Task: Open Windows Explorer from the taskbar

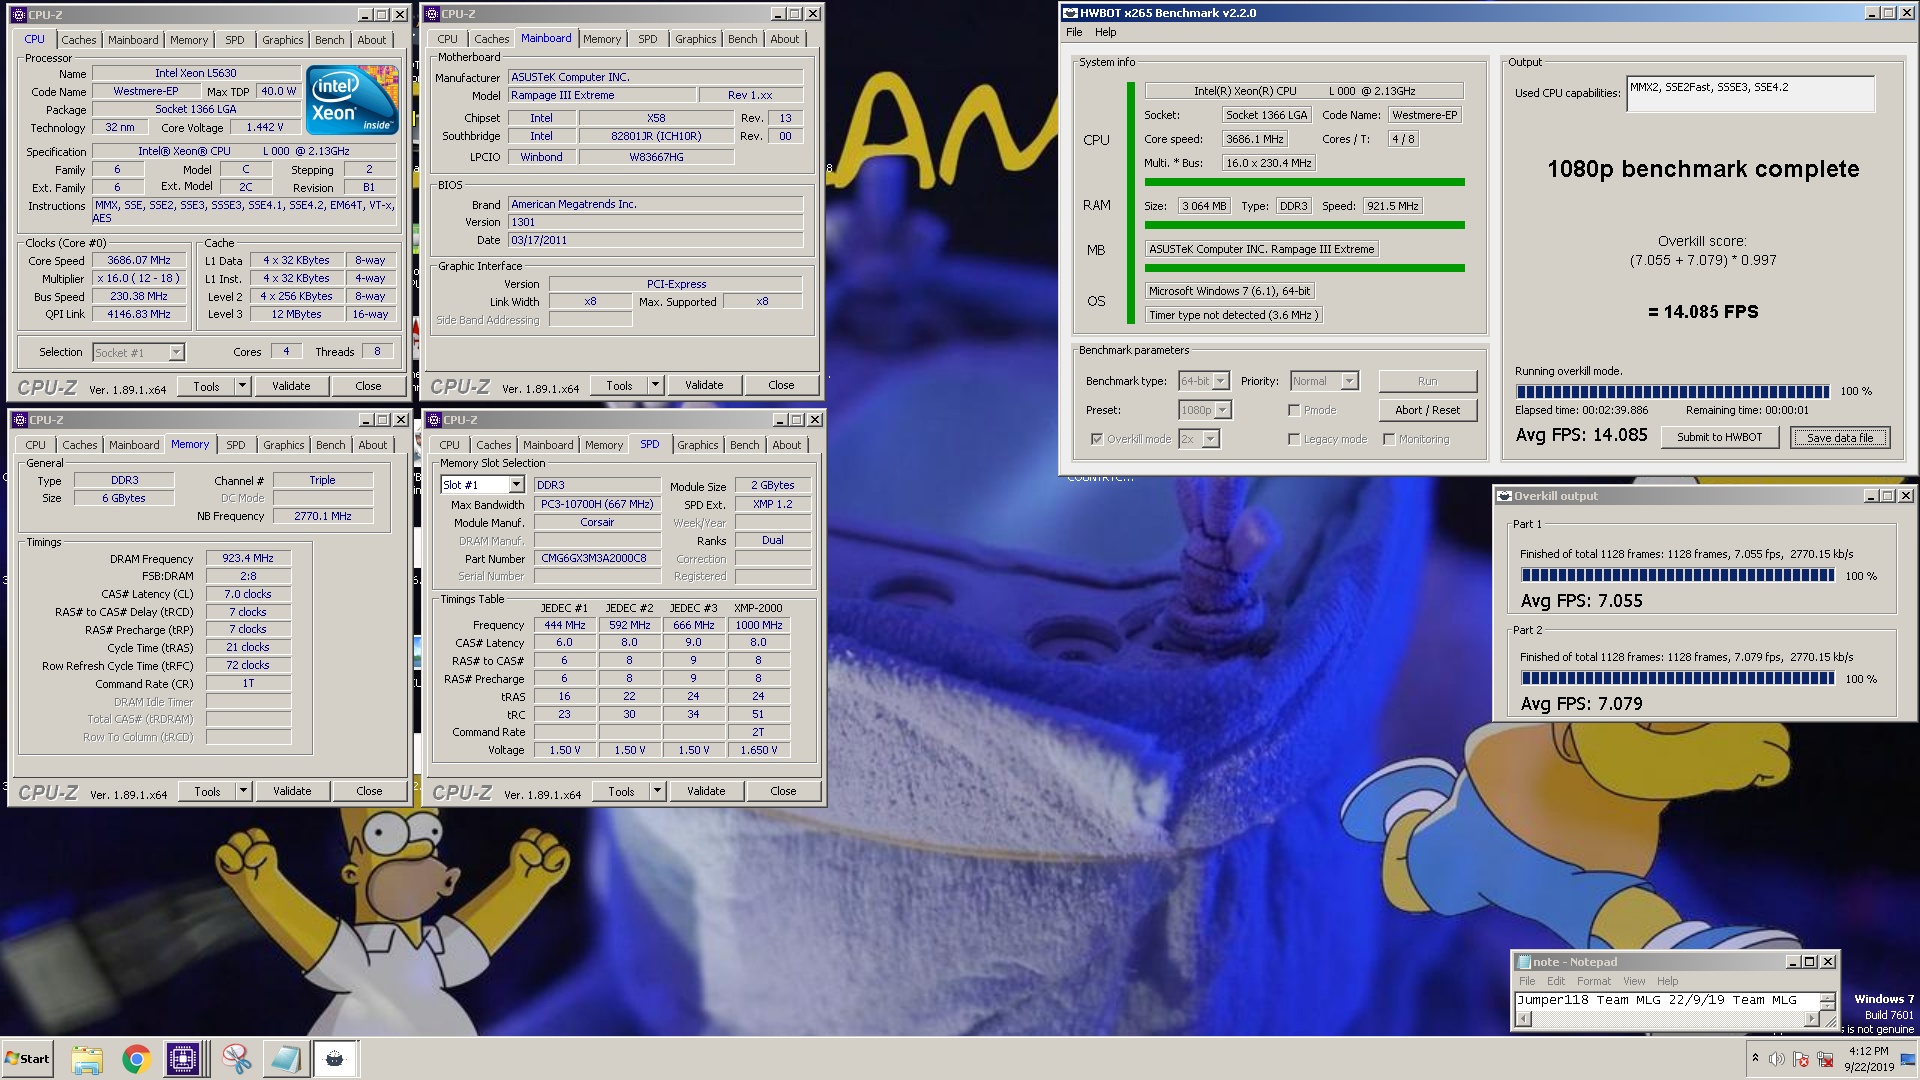Action: pyautogui.click(x=87, y=1059)
